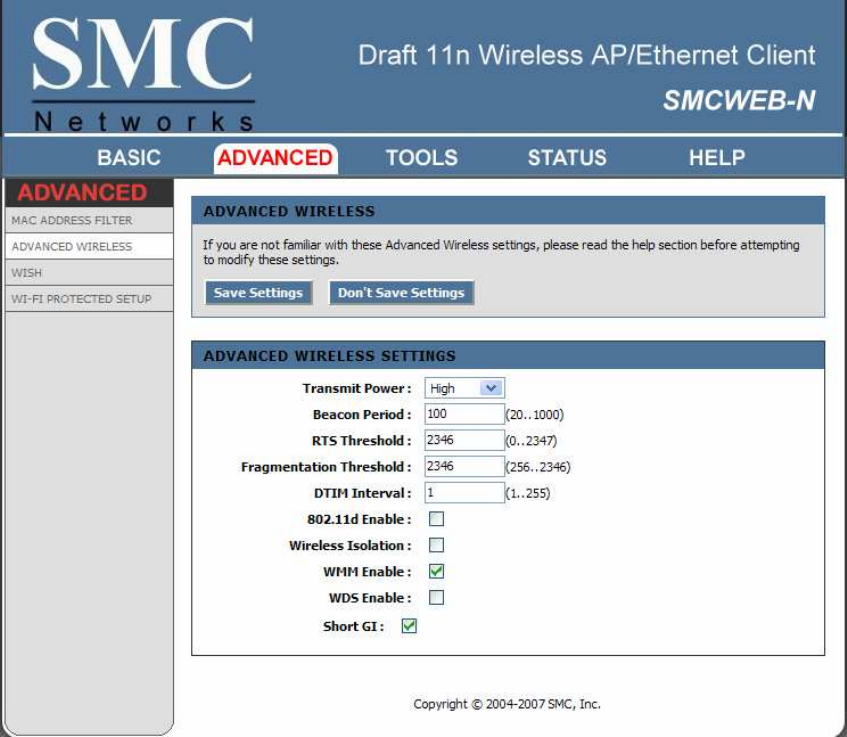Check the WDS Enable checkbox

(x=436, y=597)
